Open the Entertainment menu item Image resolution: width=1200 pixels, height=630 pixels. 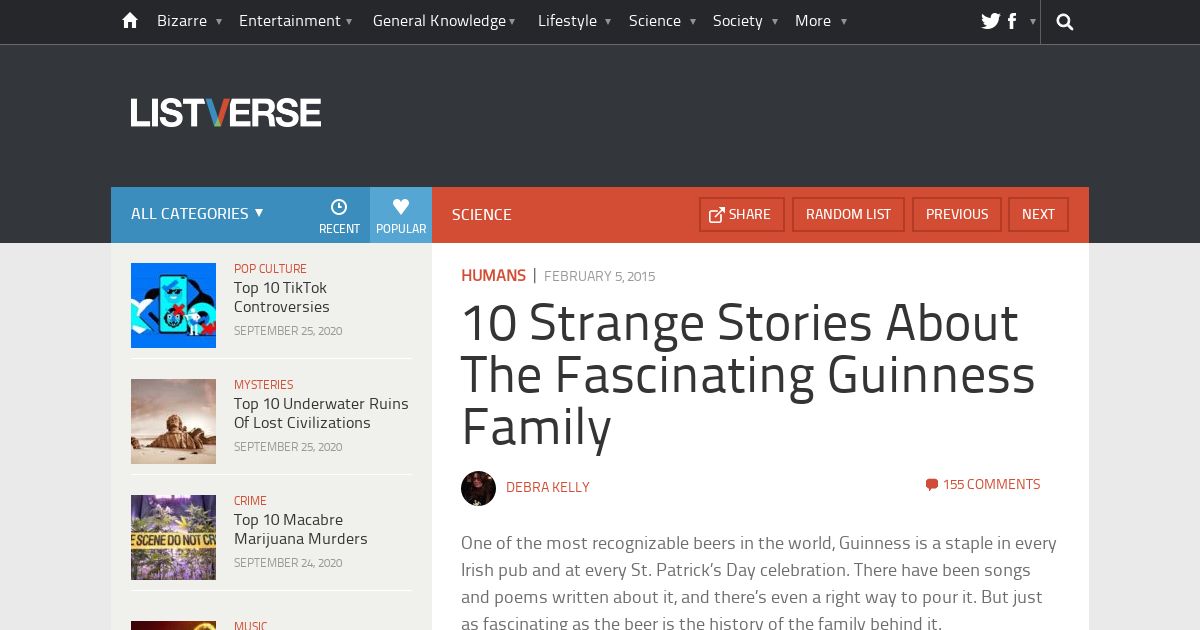click(290, 21)
